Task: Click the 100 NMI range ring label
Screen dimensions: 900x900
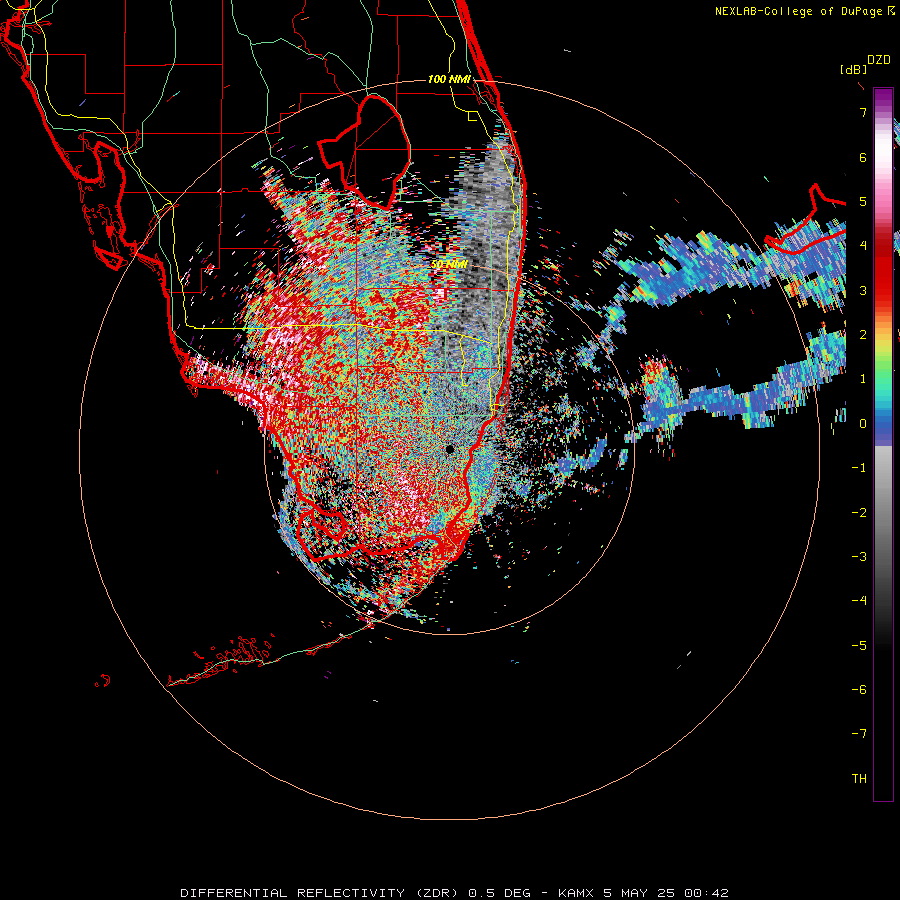Action: pos(449,79)
